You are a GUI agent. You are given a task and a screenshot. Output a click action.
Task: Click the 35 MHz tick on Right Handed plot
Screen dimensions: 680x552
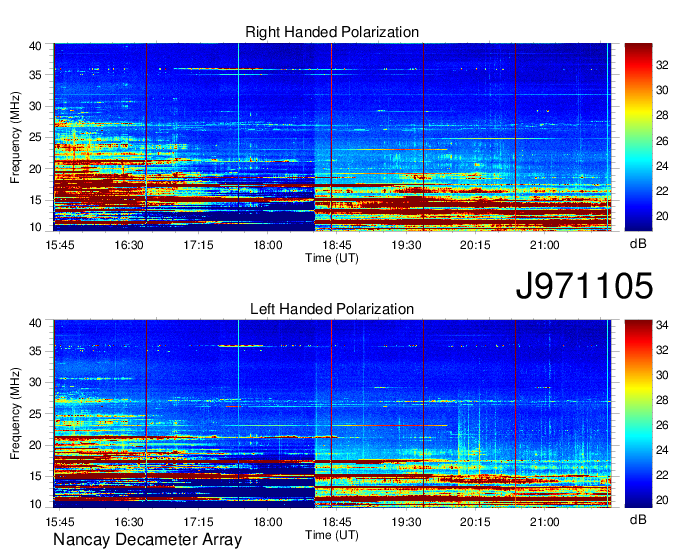click(35, 75)
